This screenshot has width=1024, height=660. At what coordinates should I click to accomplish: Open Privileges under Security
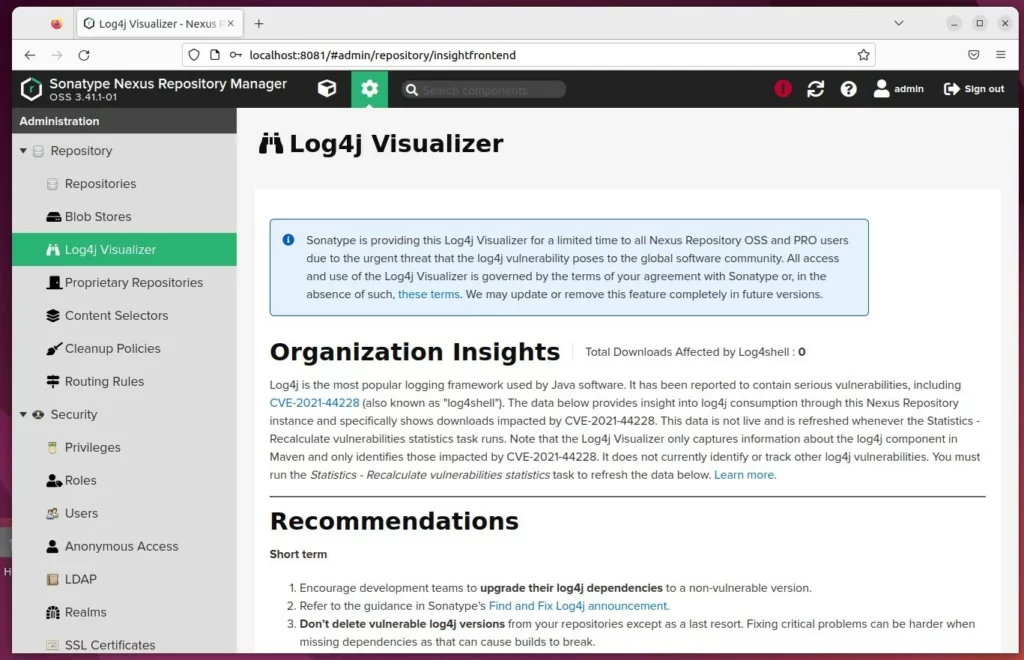coord(92,447)
